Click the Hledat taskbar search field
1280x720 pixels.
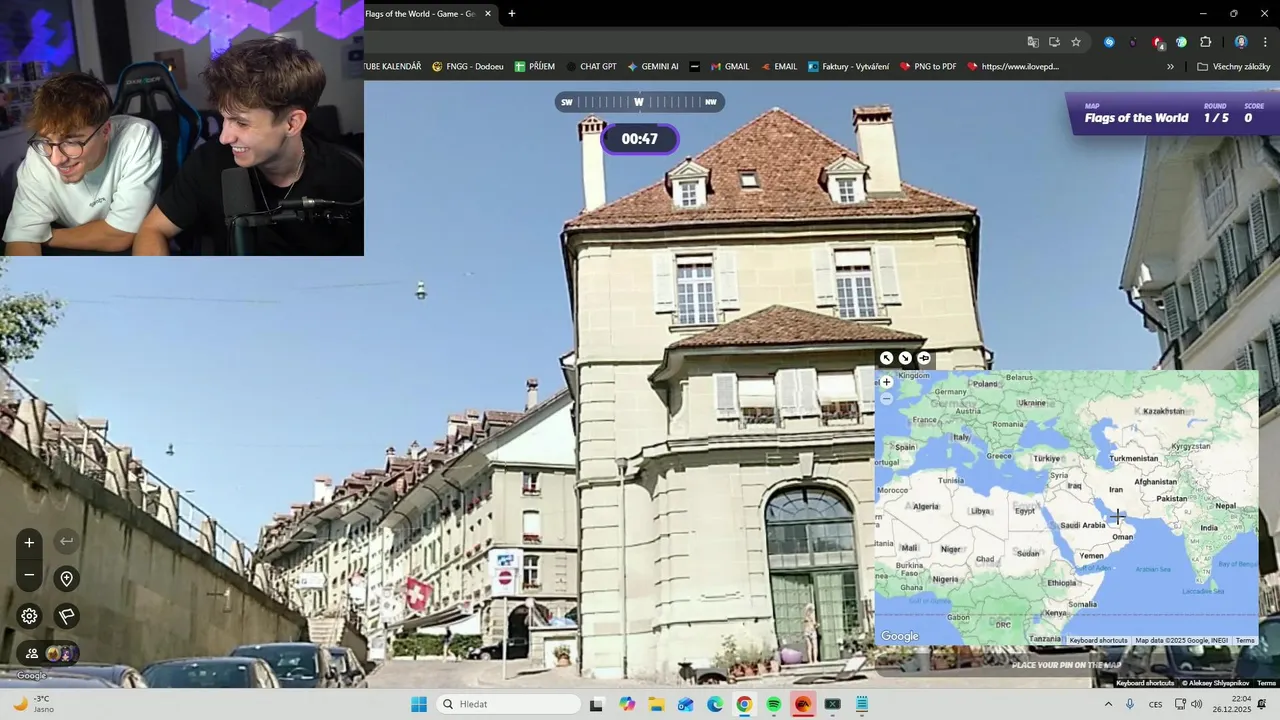[510, 704]
